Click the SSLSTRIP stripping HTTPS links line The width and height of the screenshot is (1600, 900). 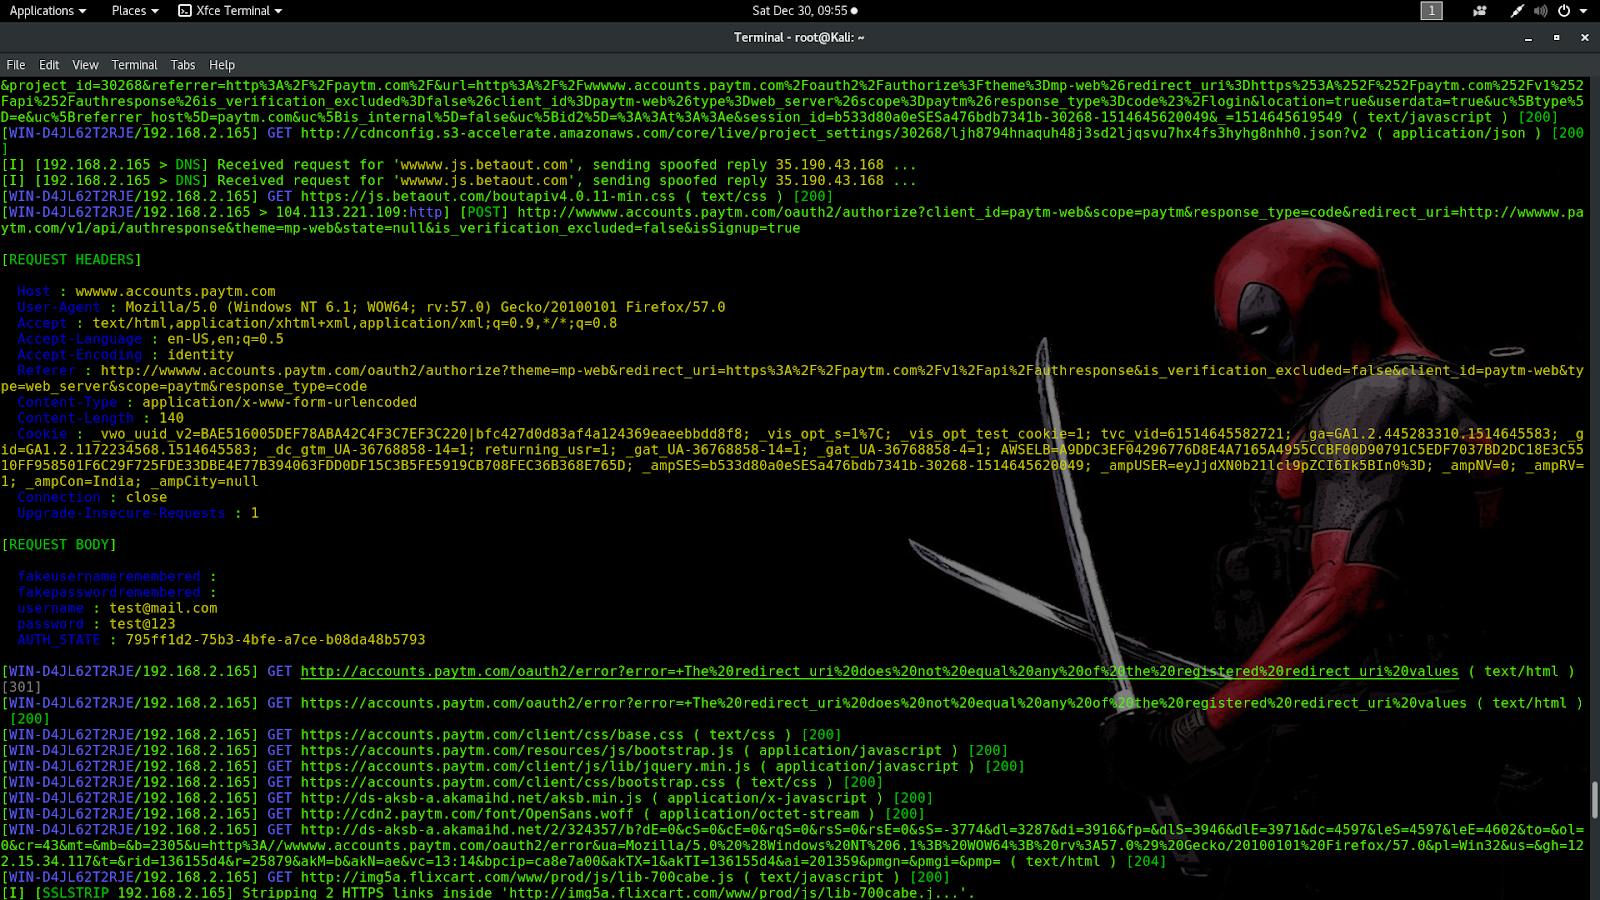tap(488, 893)
